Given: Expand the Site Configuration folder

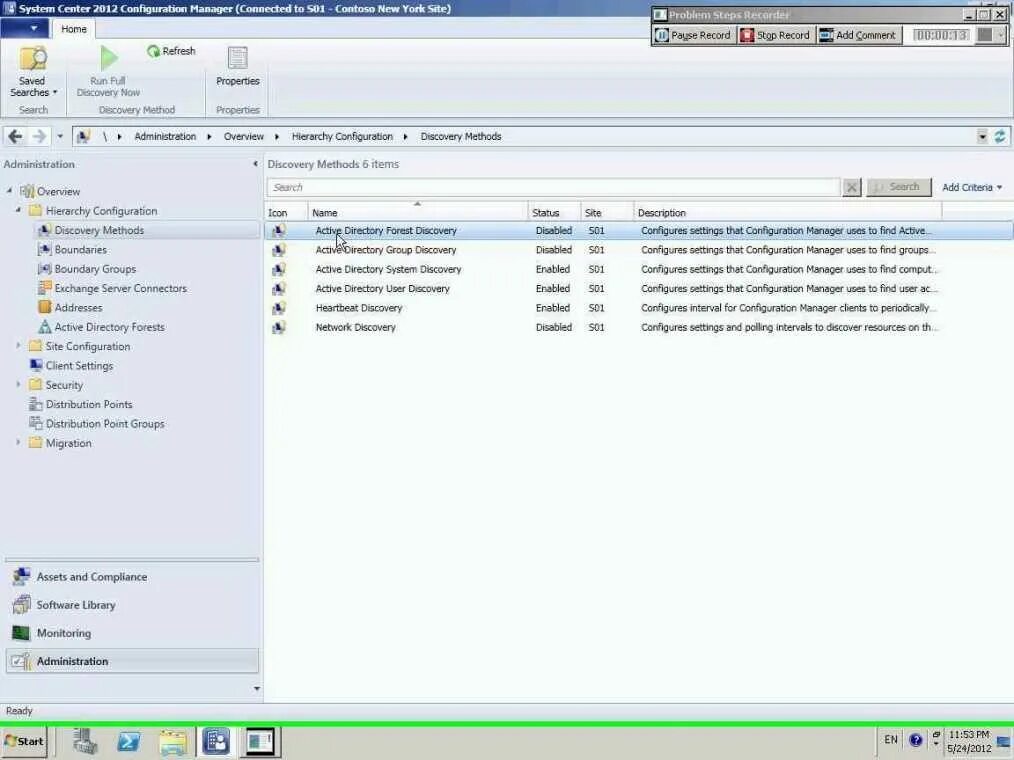Looking at the screenshot, I should coord(18,346).
